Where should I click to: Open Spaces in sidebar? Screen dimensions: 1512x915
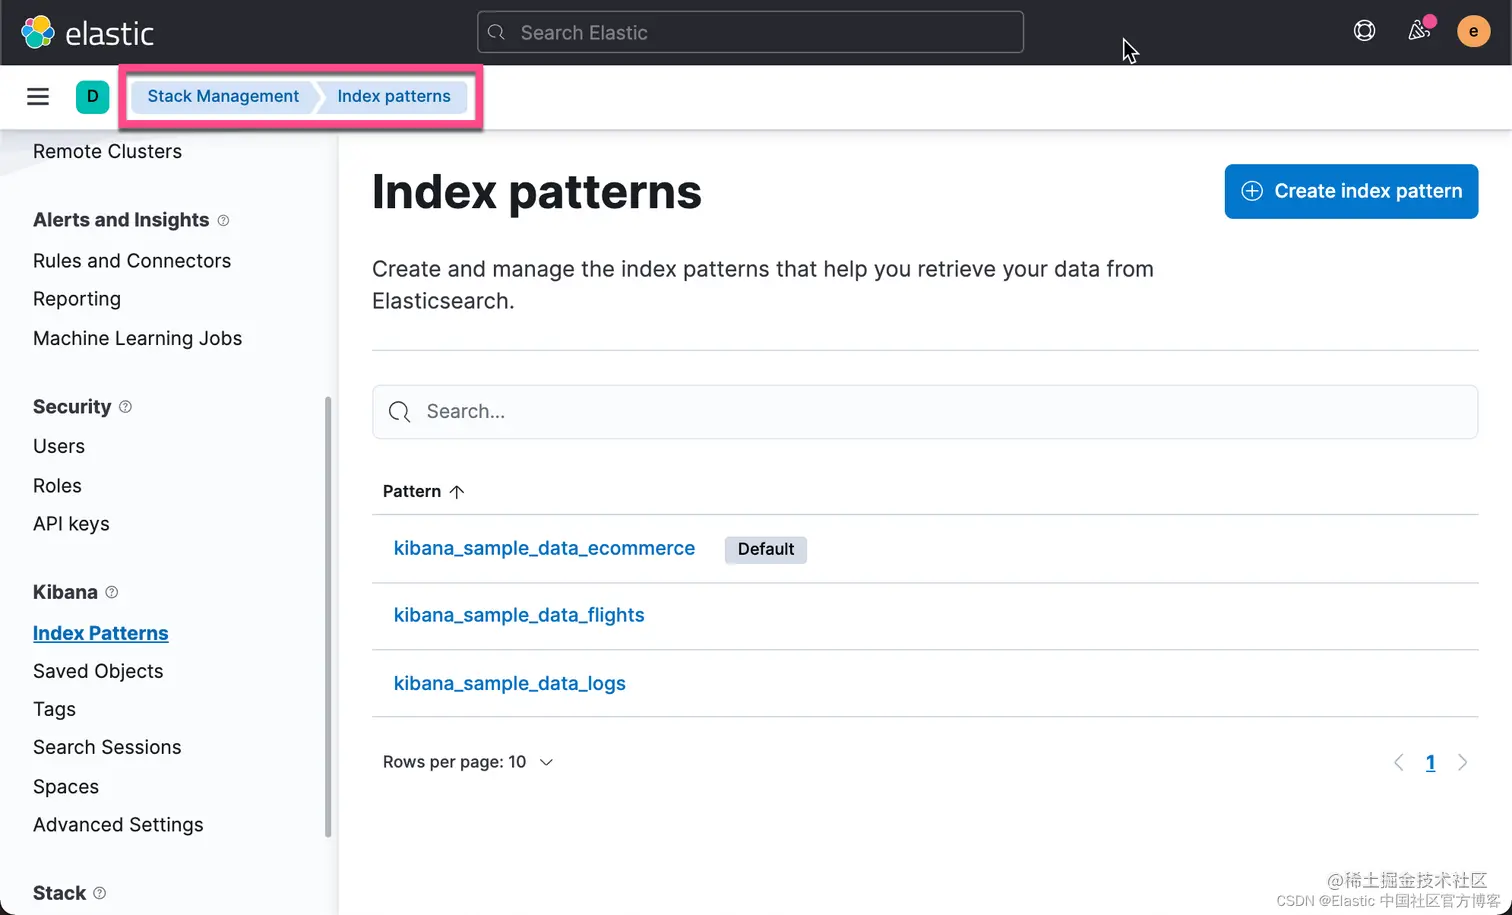(66, 786)
